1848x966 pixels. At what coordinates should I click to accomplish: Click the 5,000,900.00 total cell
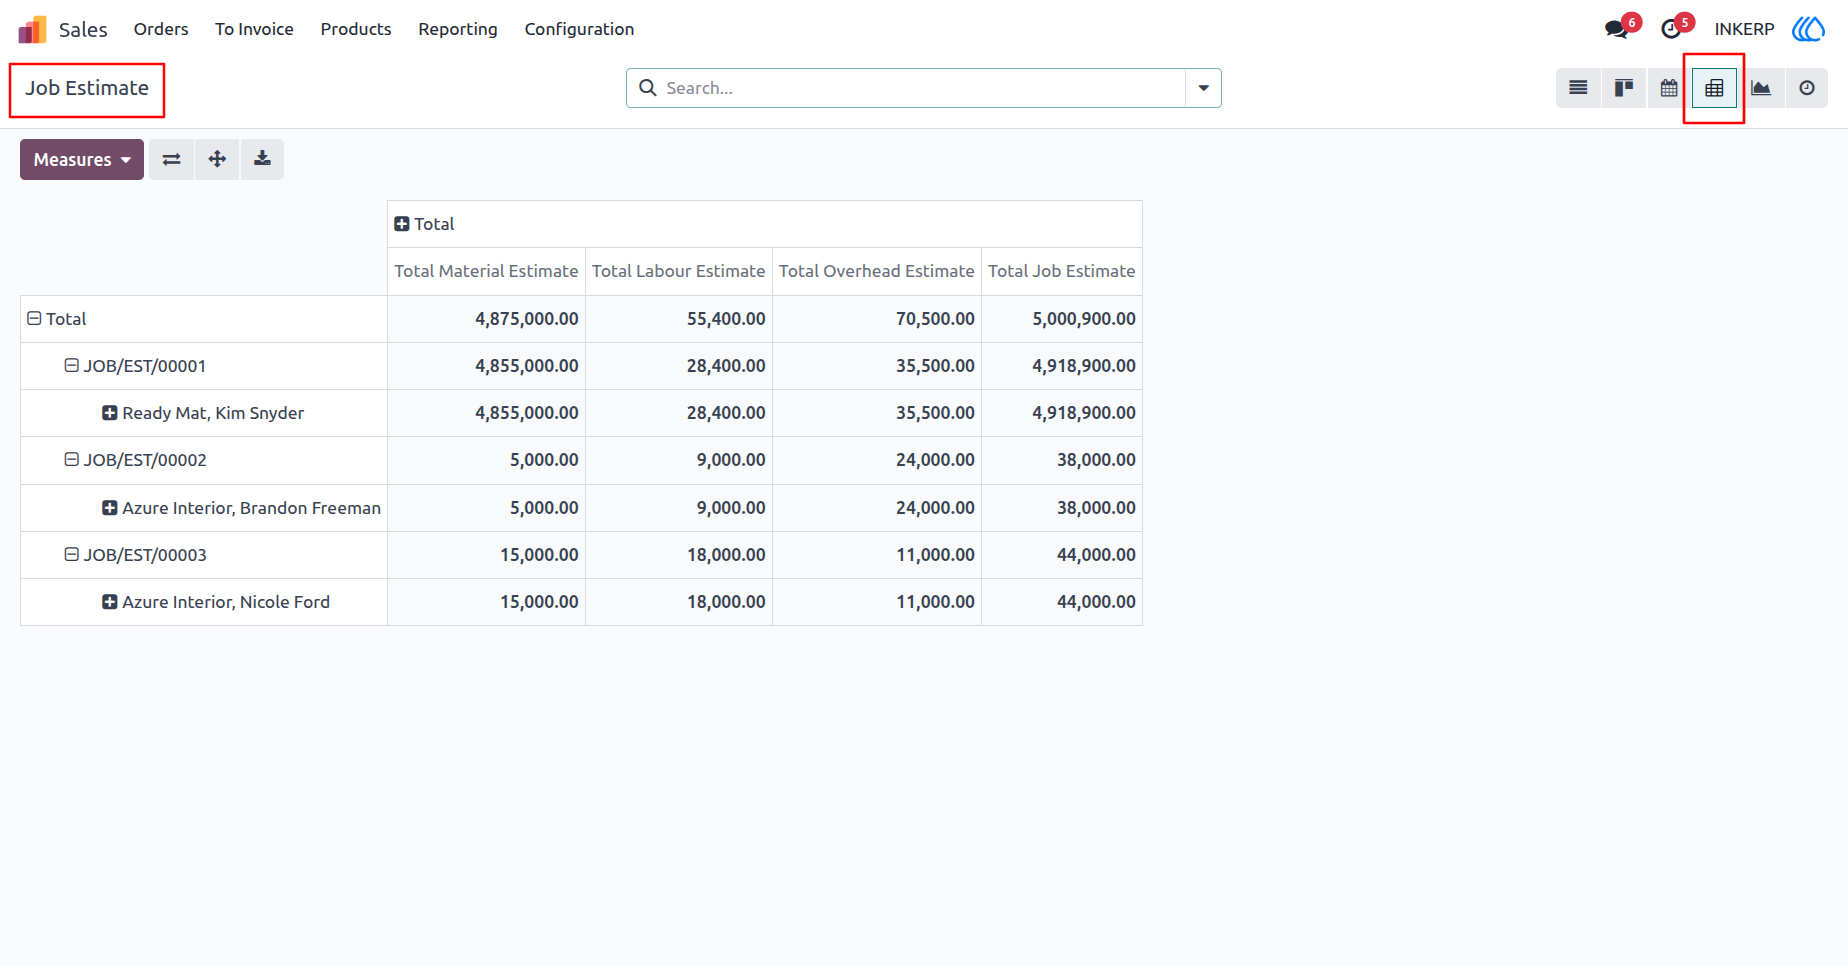tap(1062, 319)
